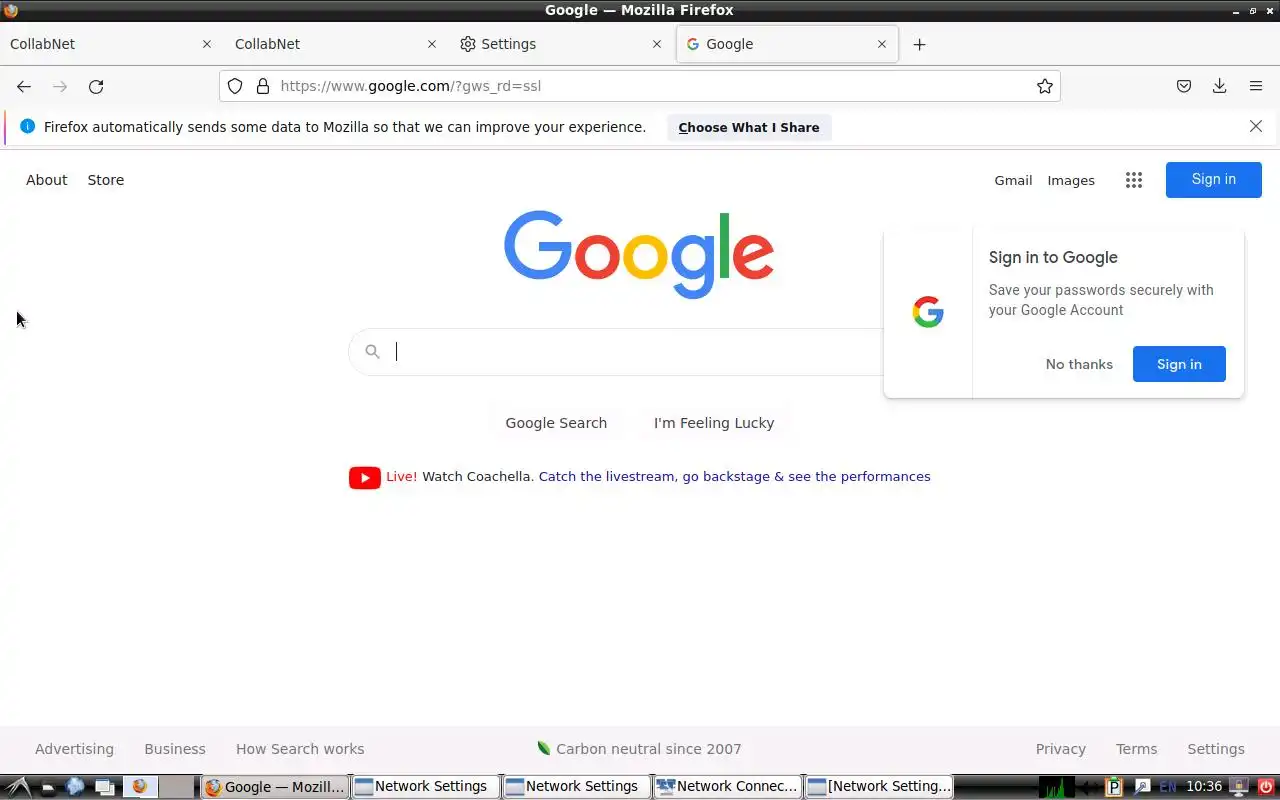Viewport: 1280px width, 800px height.
Task: Switch to the Settings tab
Action: pyautogui.click(x=561, y=44)
